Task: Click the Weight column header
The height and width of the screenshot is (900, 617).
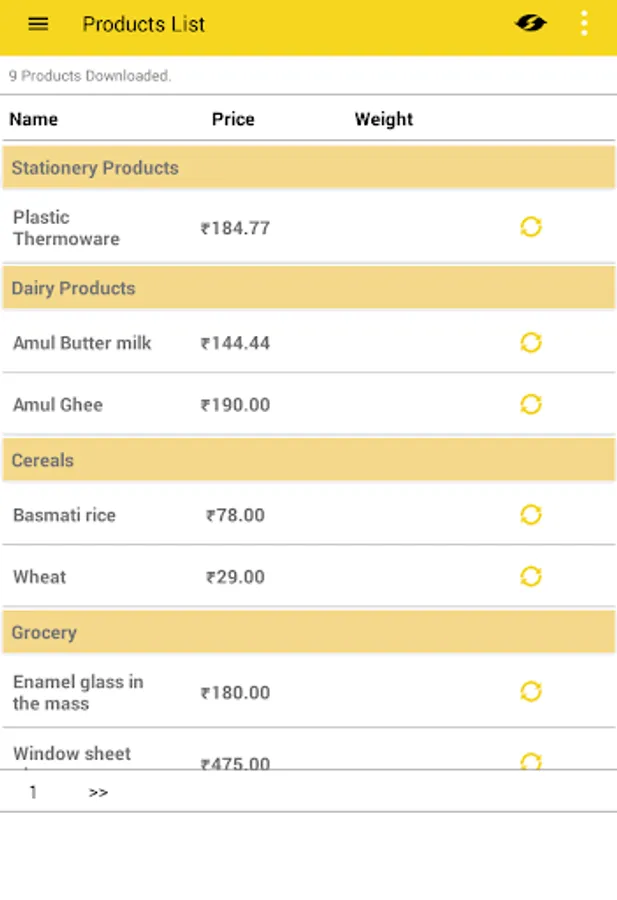Action: (383, 119)
